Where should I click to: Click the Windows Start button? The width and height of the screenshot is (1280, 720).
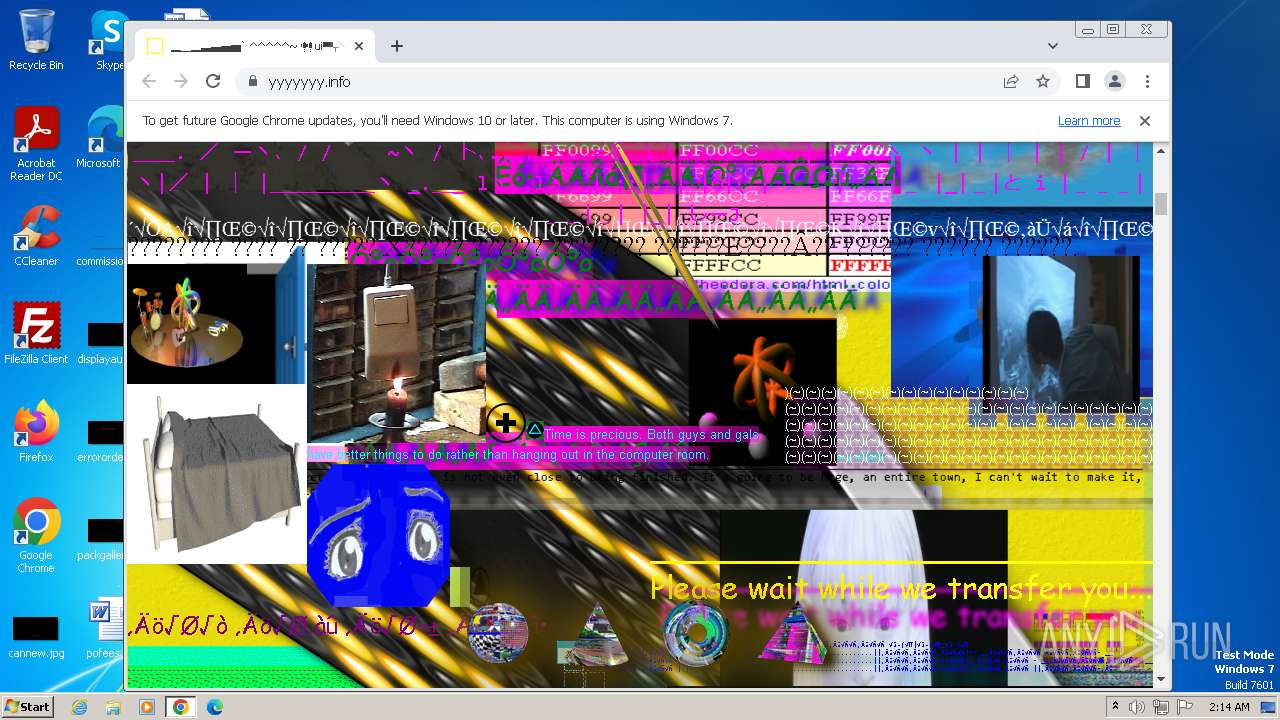click(28, 706)
